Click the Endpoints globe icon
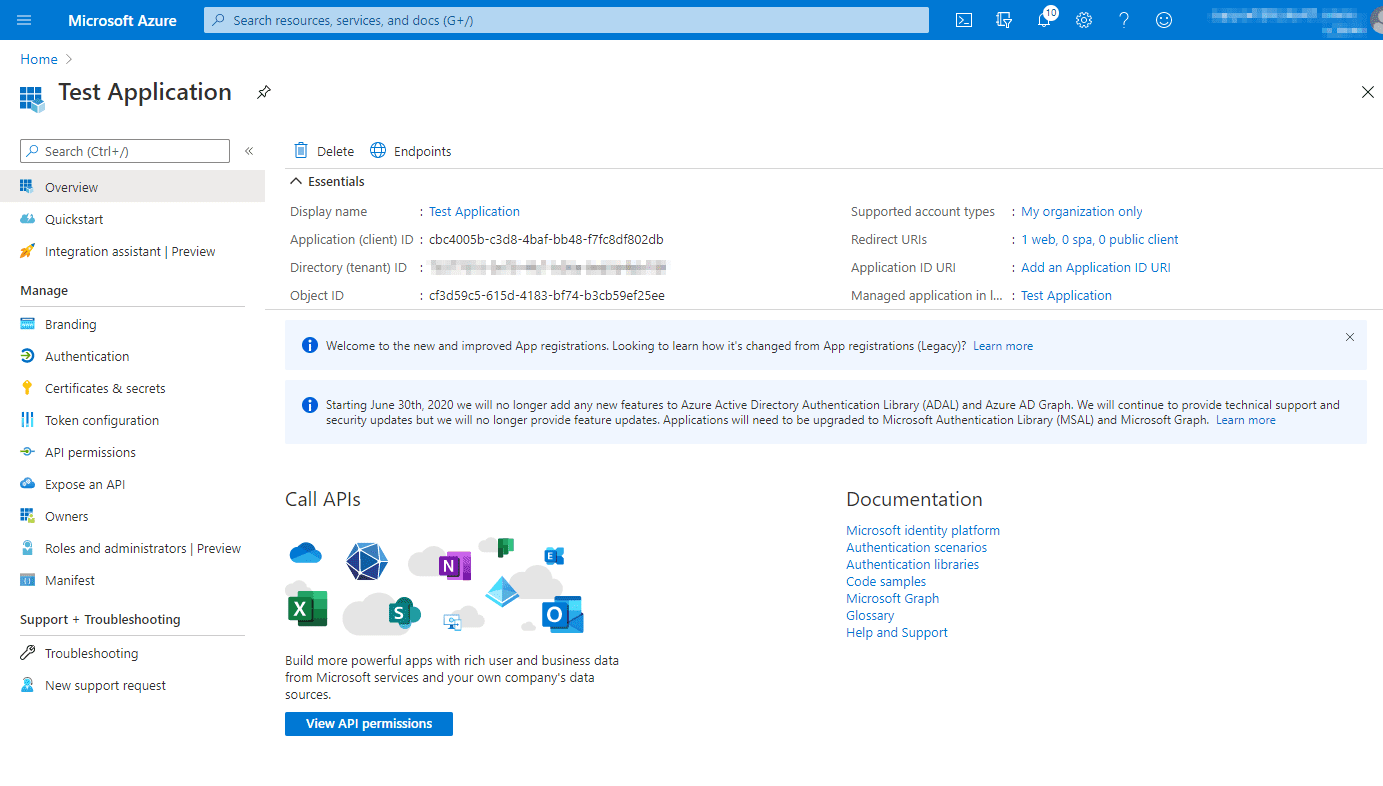Image resolution: width=1383 pixels, height=786 pixels. pos(378,151)
